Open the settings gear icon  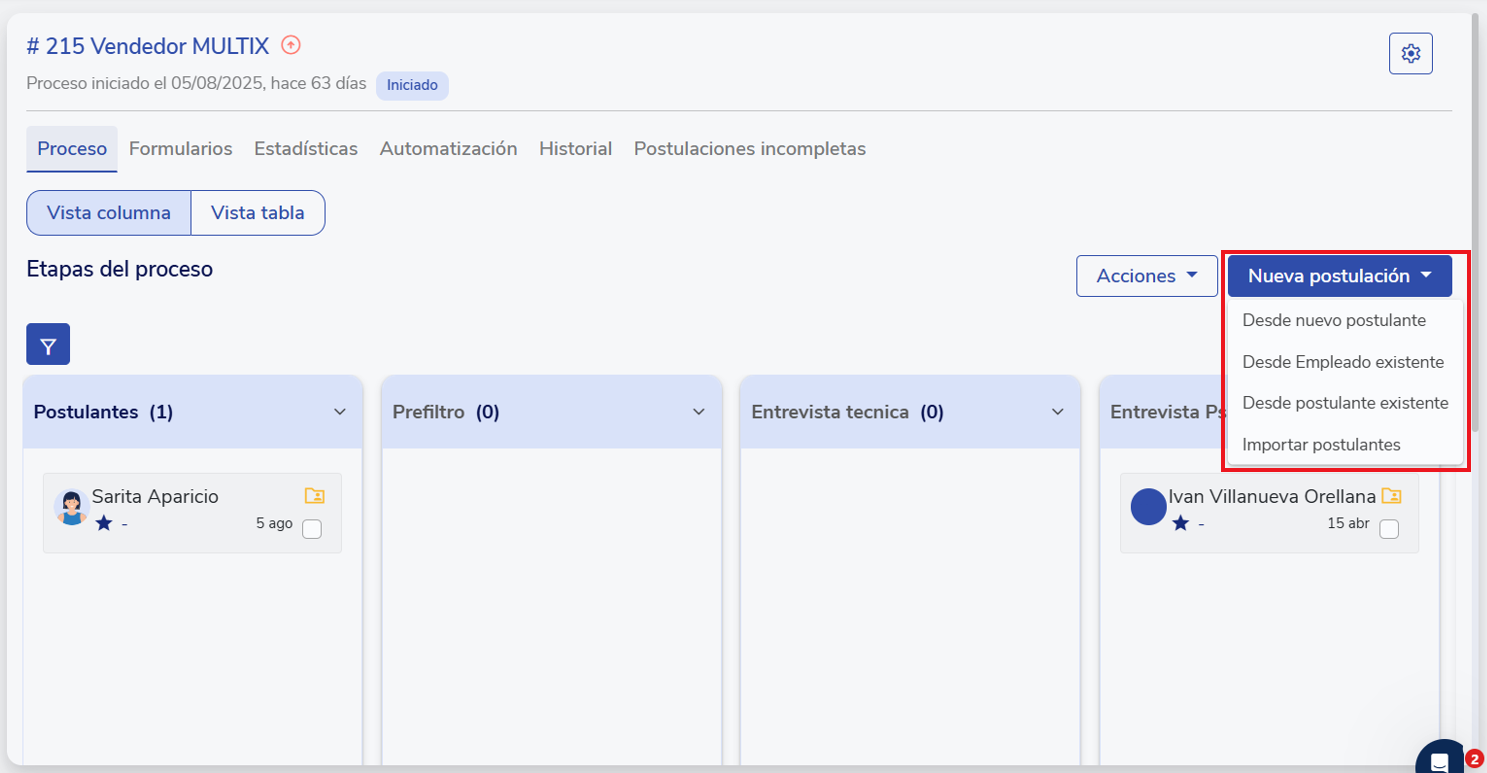tap(1410, 54)
